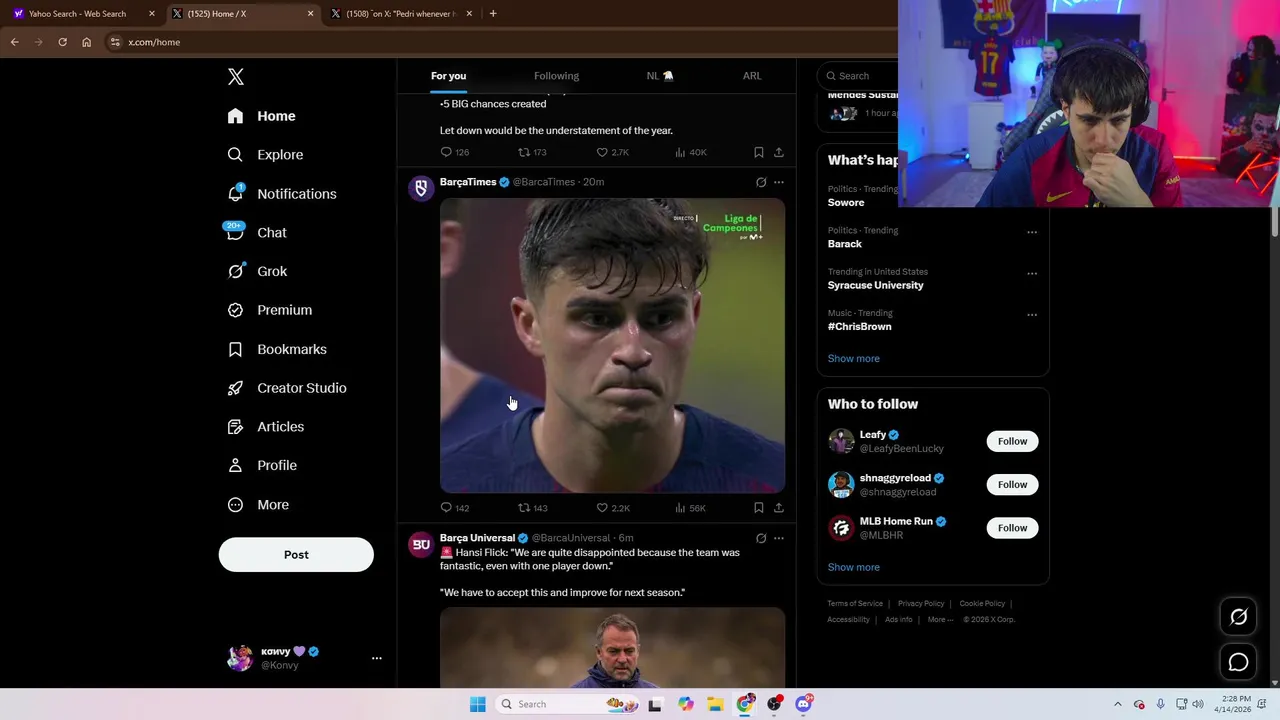Switch to the NL tab
Viewport: 1280px width, 720px height.
coord(659,76)
